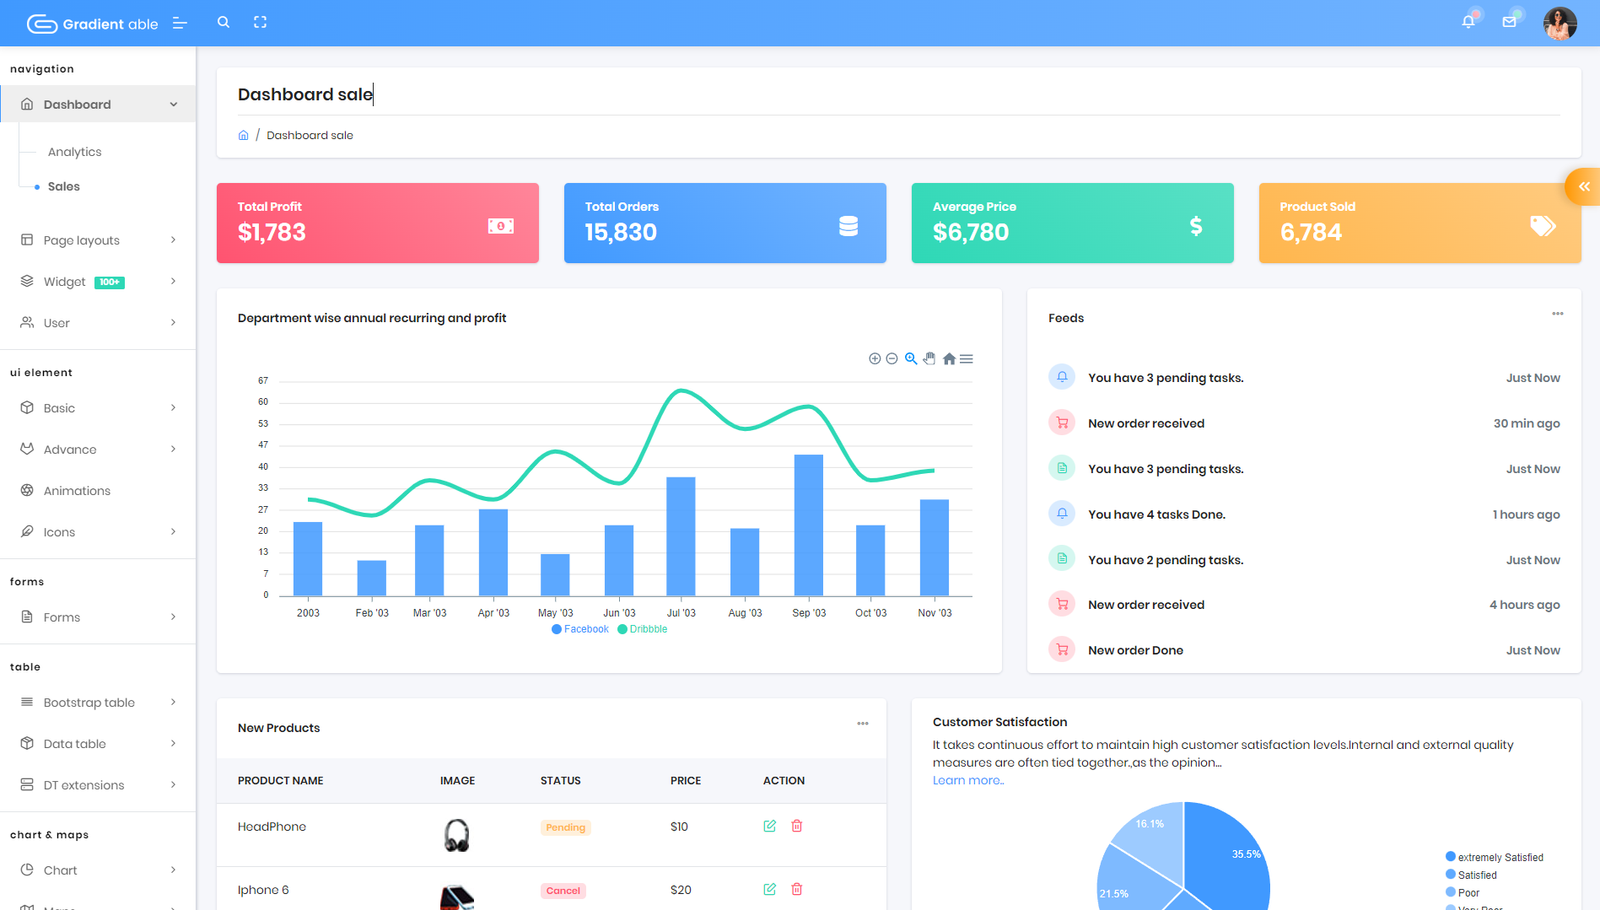Click the Total Orders database icon

pos(848,226)
